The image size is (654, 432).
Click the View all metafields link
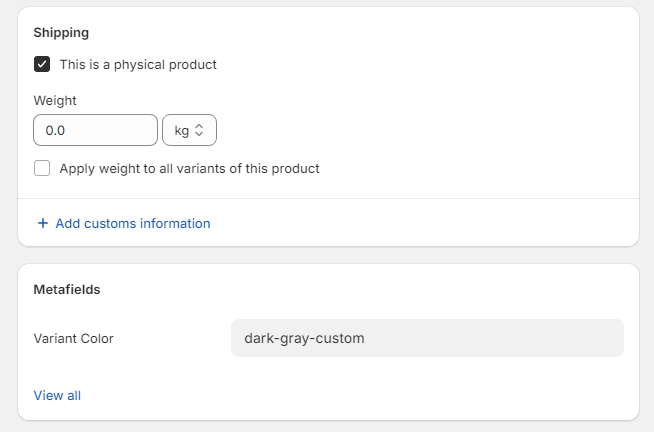[57, 395]
